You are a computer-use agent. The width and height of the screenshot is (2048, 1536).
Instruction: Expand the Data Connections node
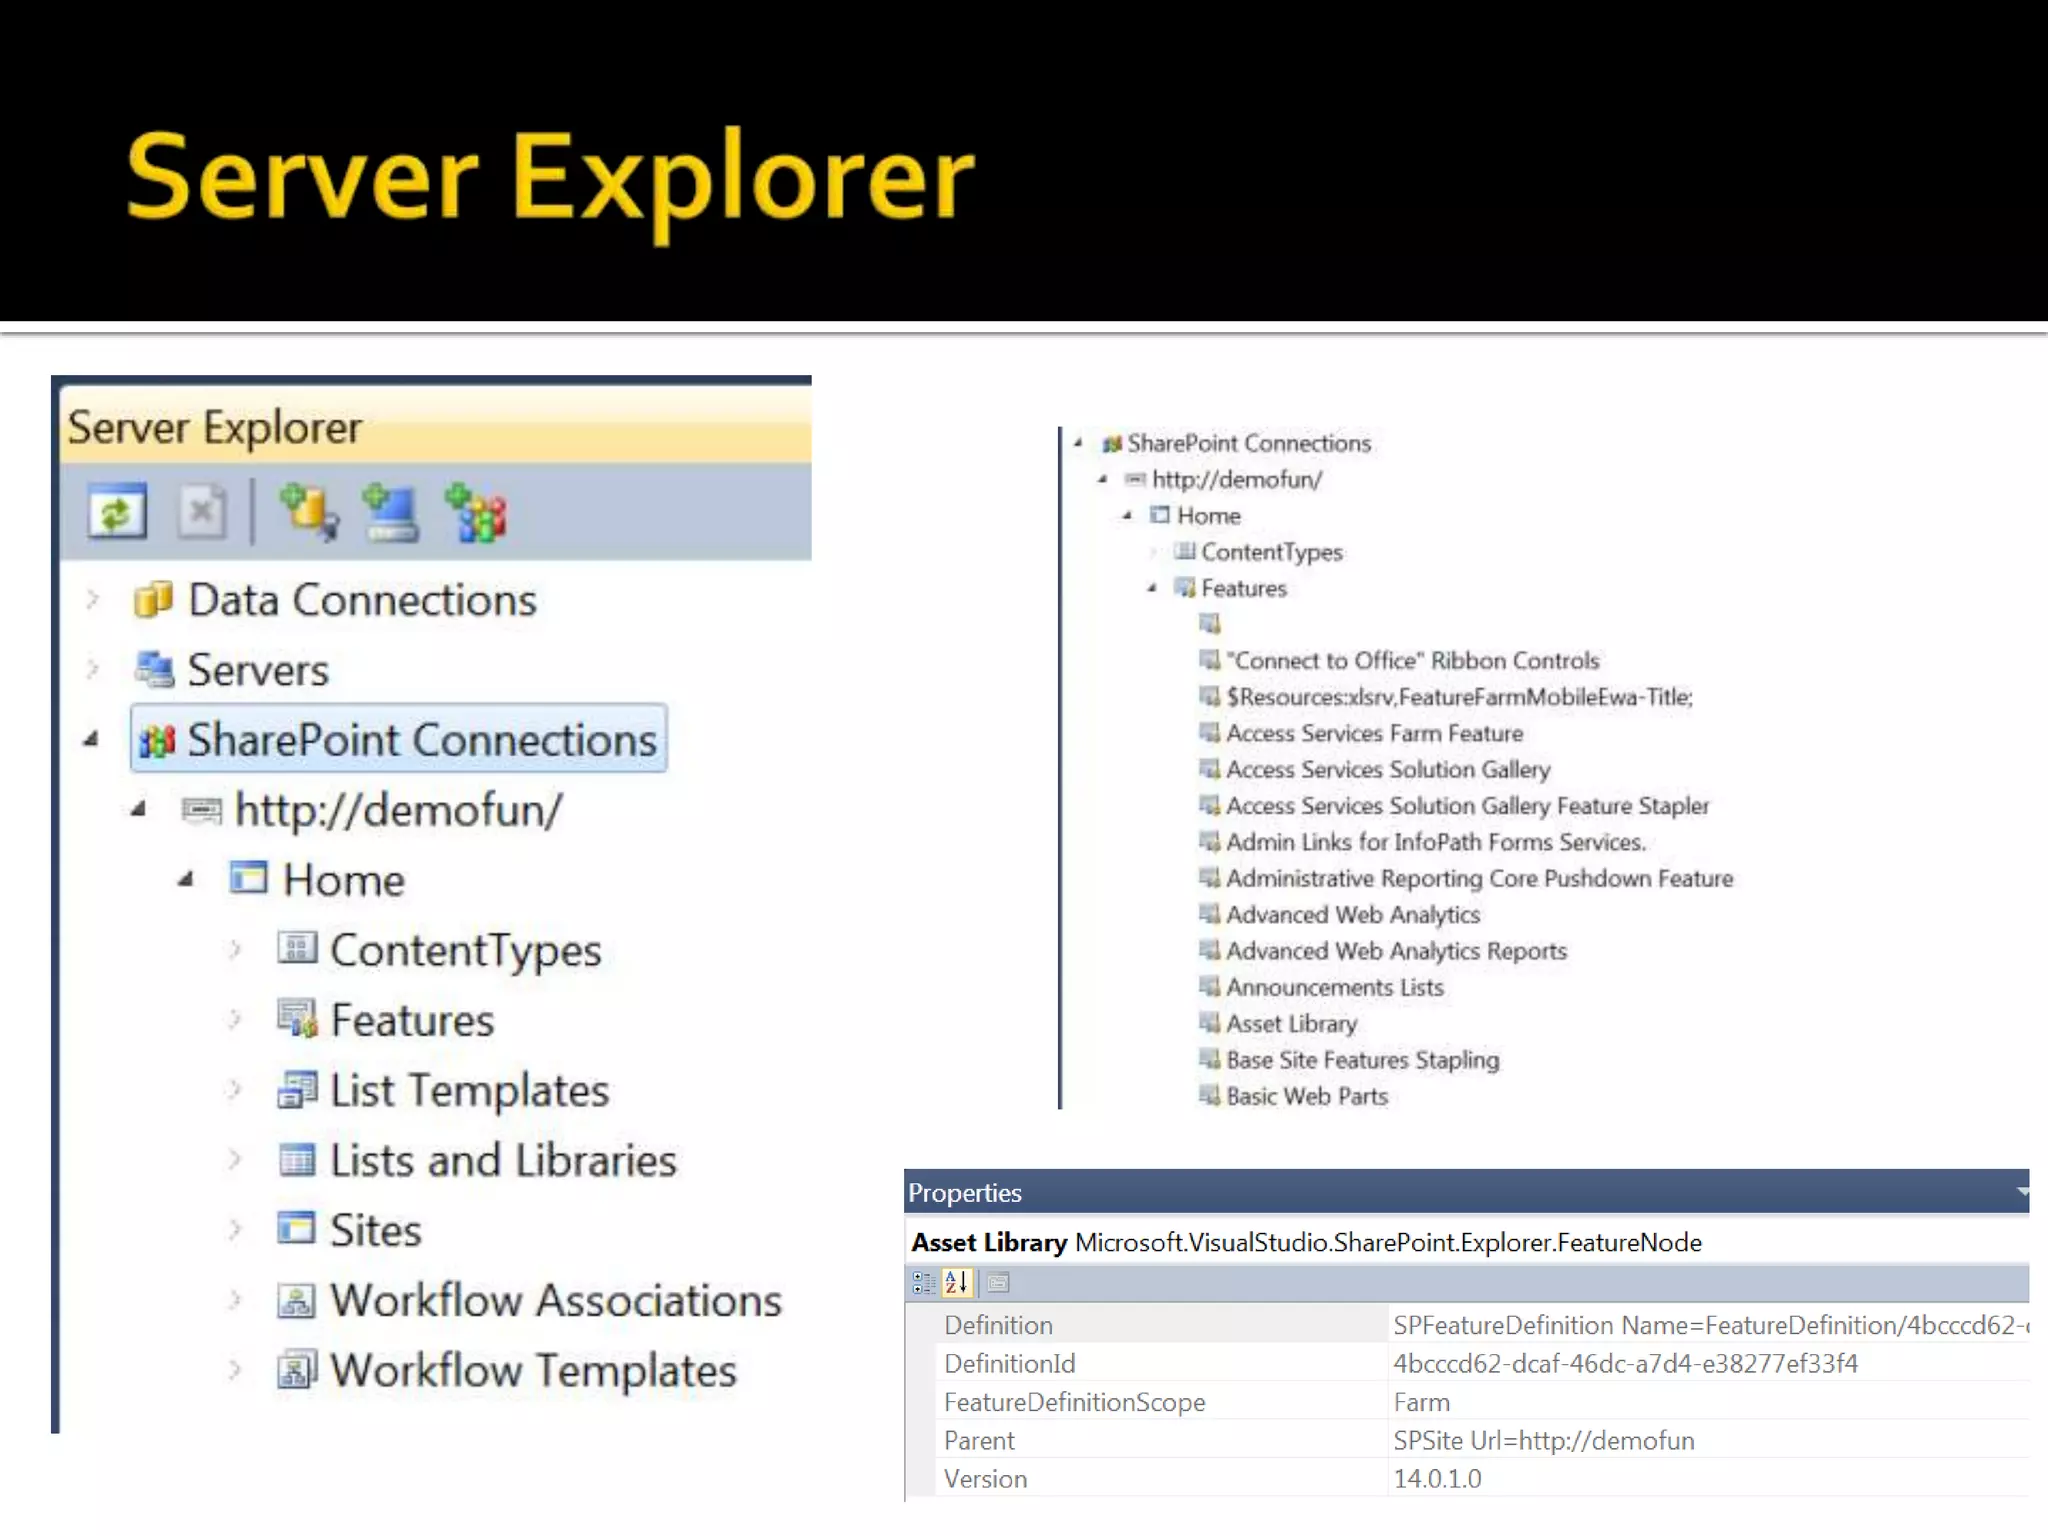point(93,599)
